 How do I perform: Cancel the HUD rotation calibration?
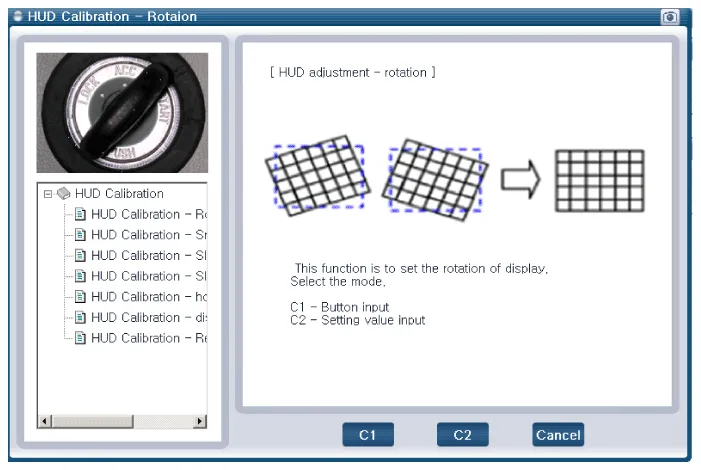click(x=557, y=435)
